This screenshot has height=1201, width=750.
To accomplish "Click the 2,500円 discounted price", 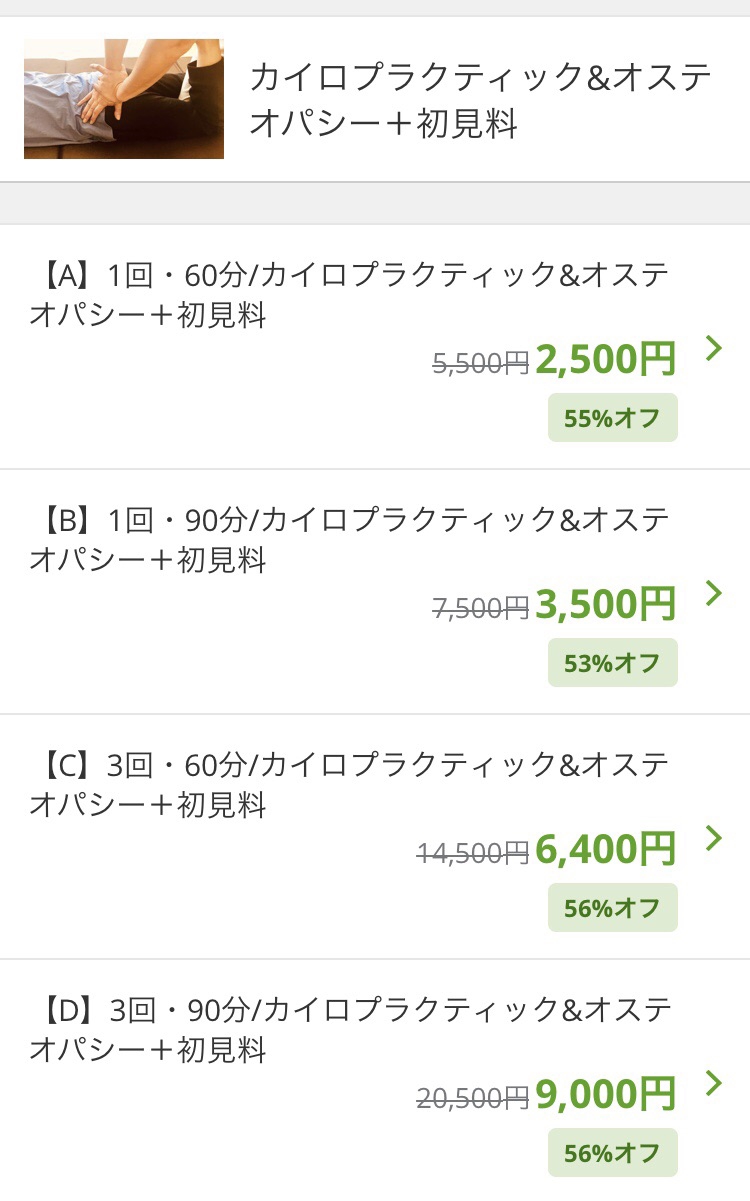I will 606,360.
